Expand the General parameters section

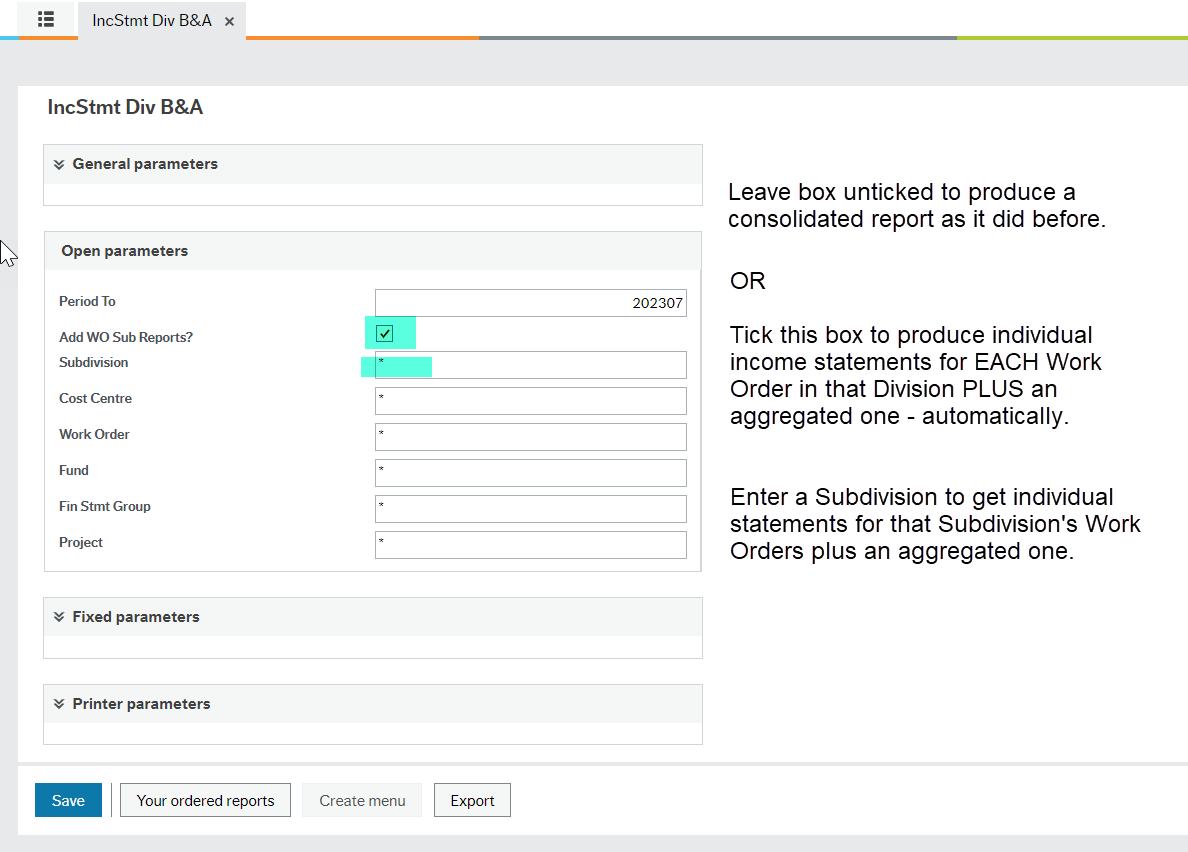tap(143, 164)
